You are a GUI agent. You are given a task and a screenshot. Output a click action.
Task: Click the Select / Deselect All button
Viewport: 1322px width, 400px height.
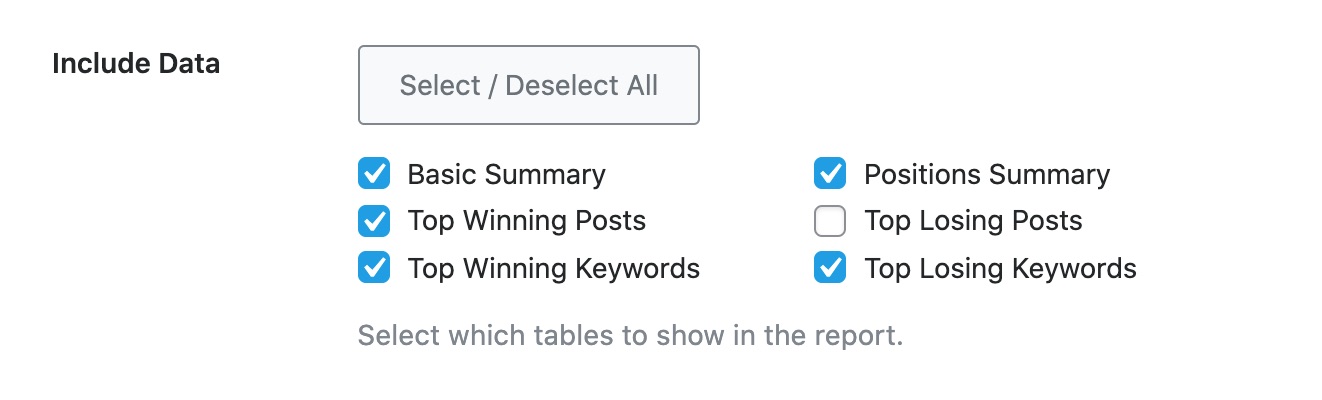coord(528,85)
